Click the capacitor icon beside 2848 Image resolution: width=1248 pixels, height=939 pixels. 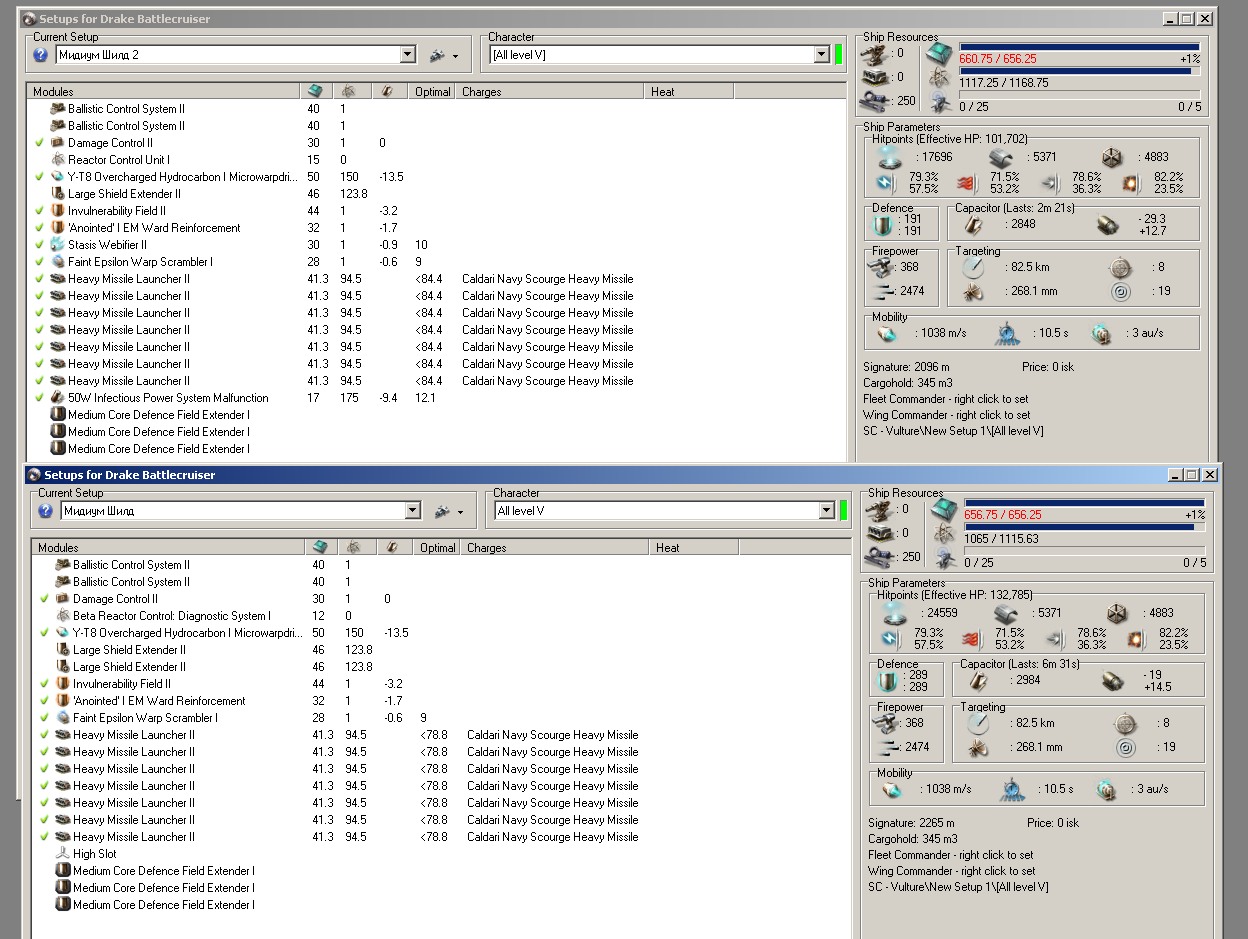[974, 224]
